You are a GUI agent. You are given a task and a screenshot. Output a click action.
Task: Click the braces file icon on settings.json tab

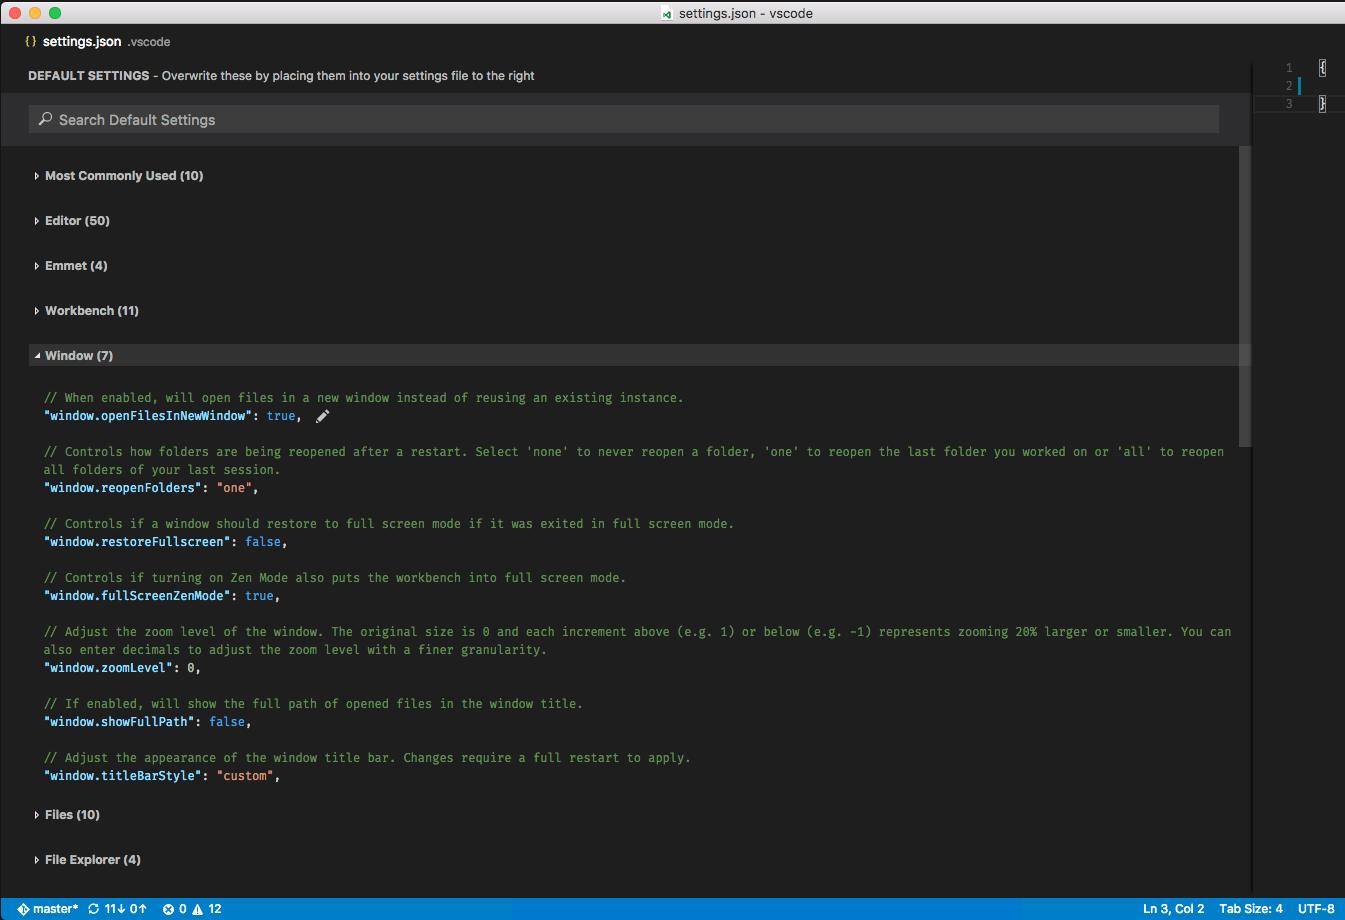31,42
